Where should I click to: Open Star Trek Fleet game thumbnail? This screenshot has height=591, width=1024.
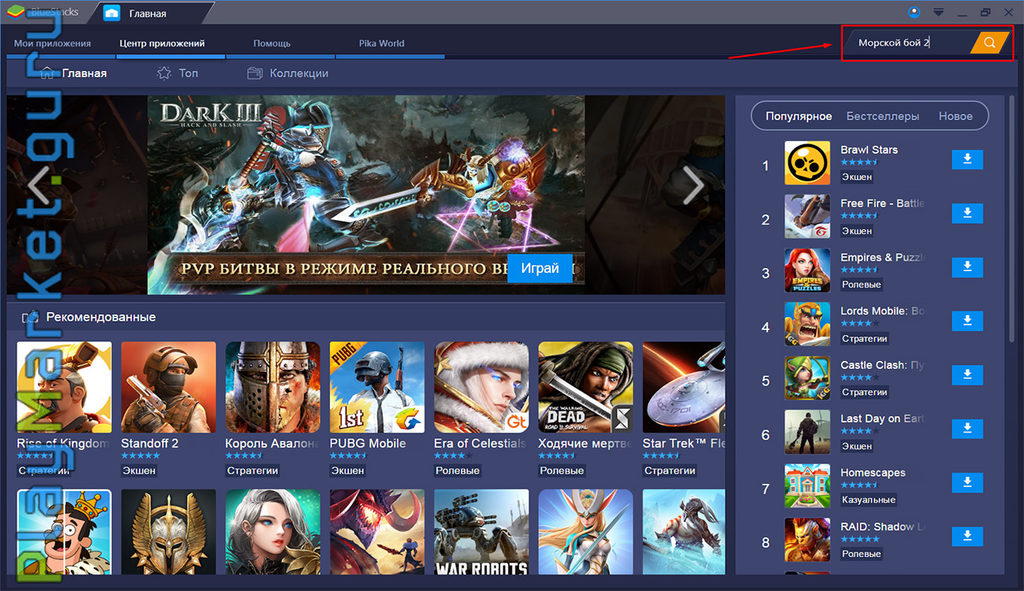coord(684,387)
